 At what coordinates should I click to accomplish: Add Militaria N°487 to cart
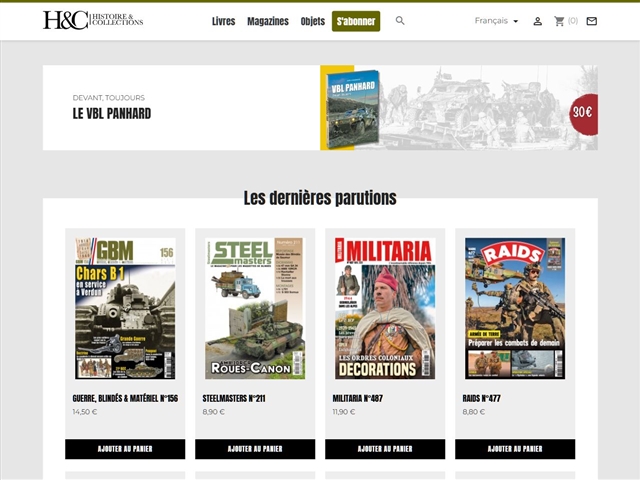385,449
